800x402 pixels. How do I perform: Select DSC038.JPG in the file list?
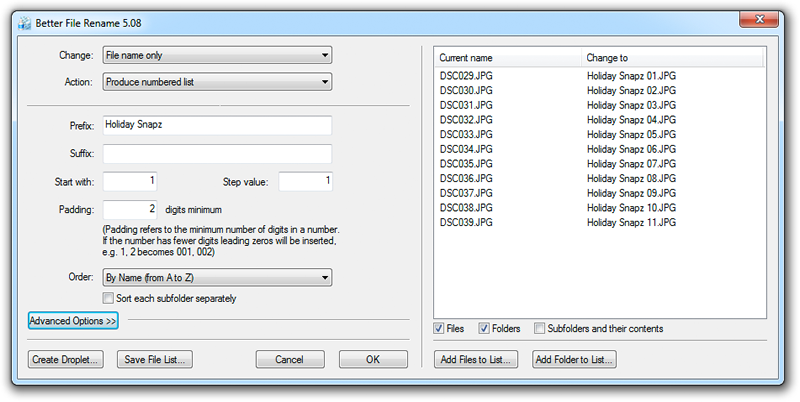[466, 208]
